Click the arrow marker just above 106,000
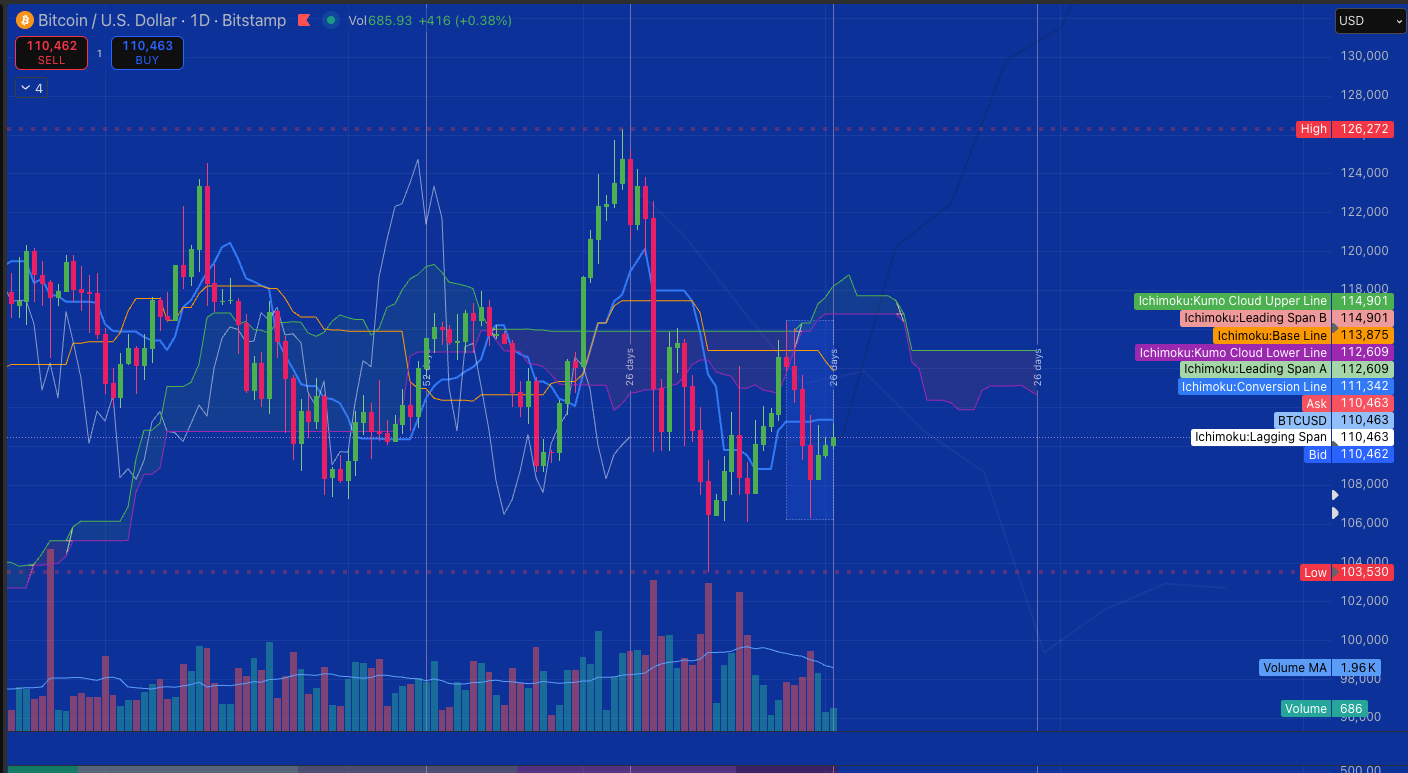 (1334, 513)
